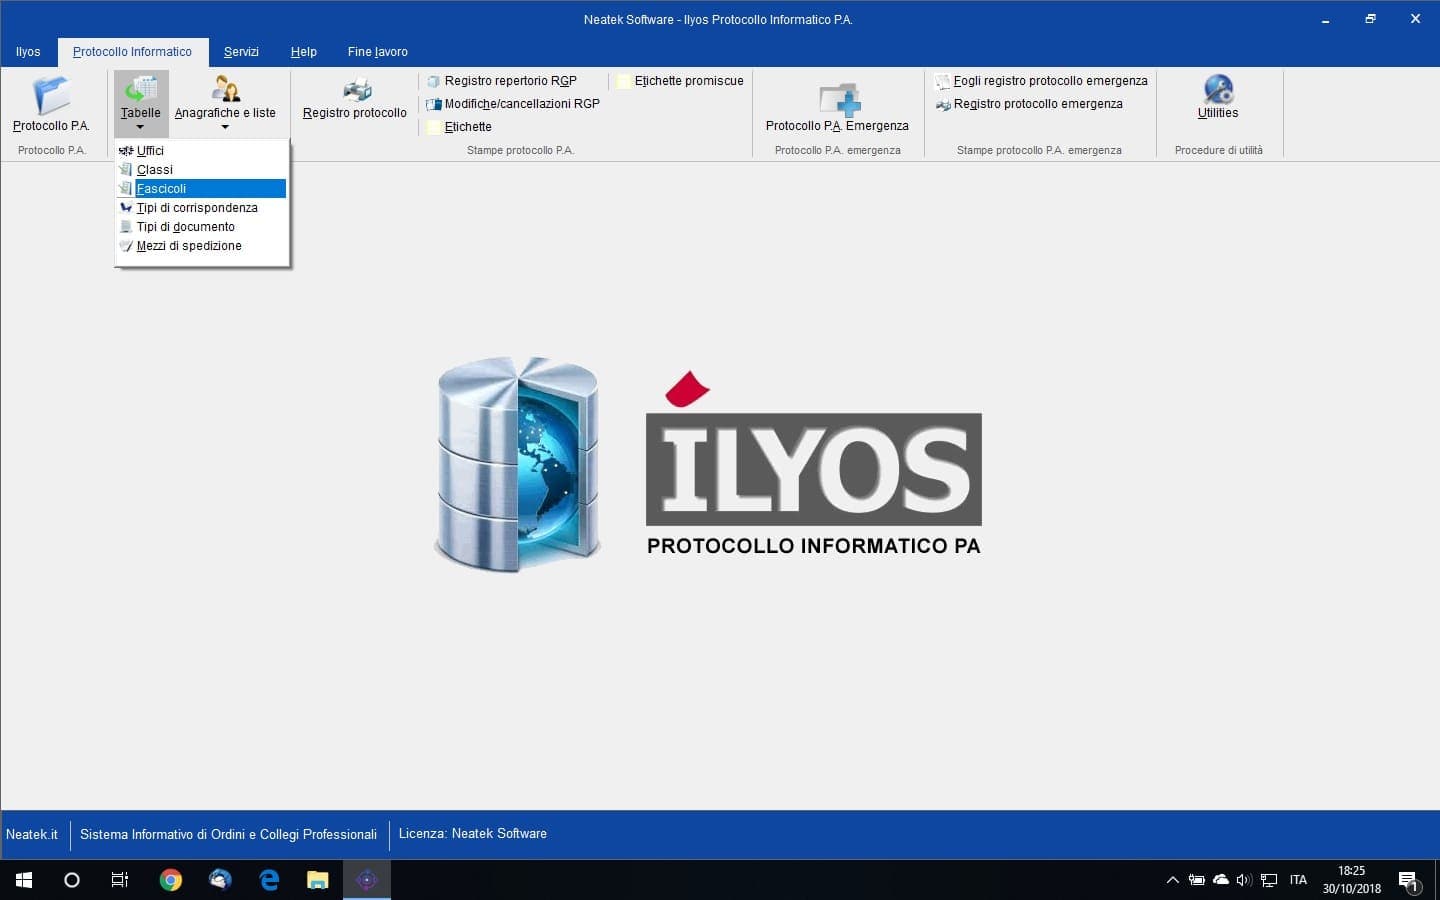
Task: Open Task View on taskbar
Action: [120, 880]
